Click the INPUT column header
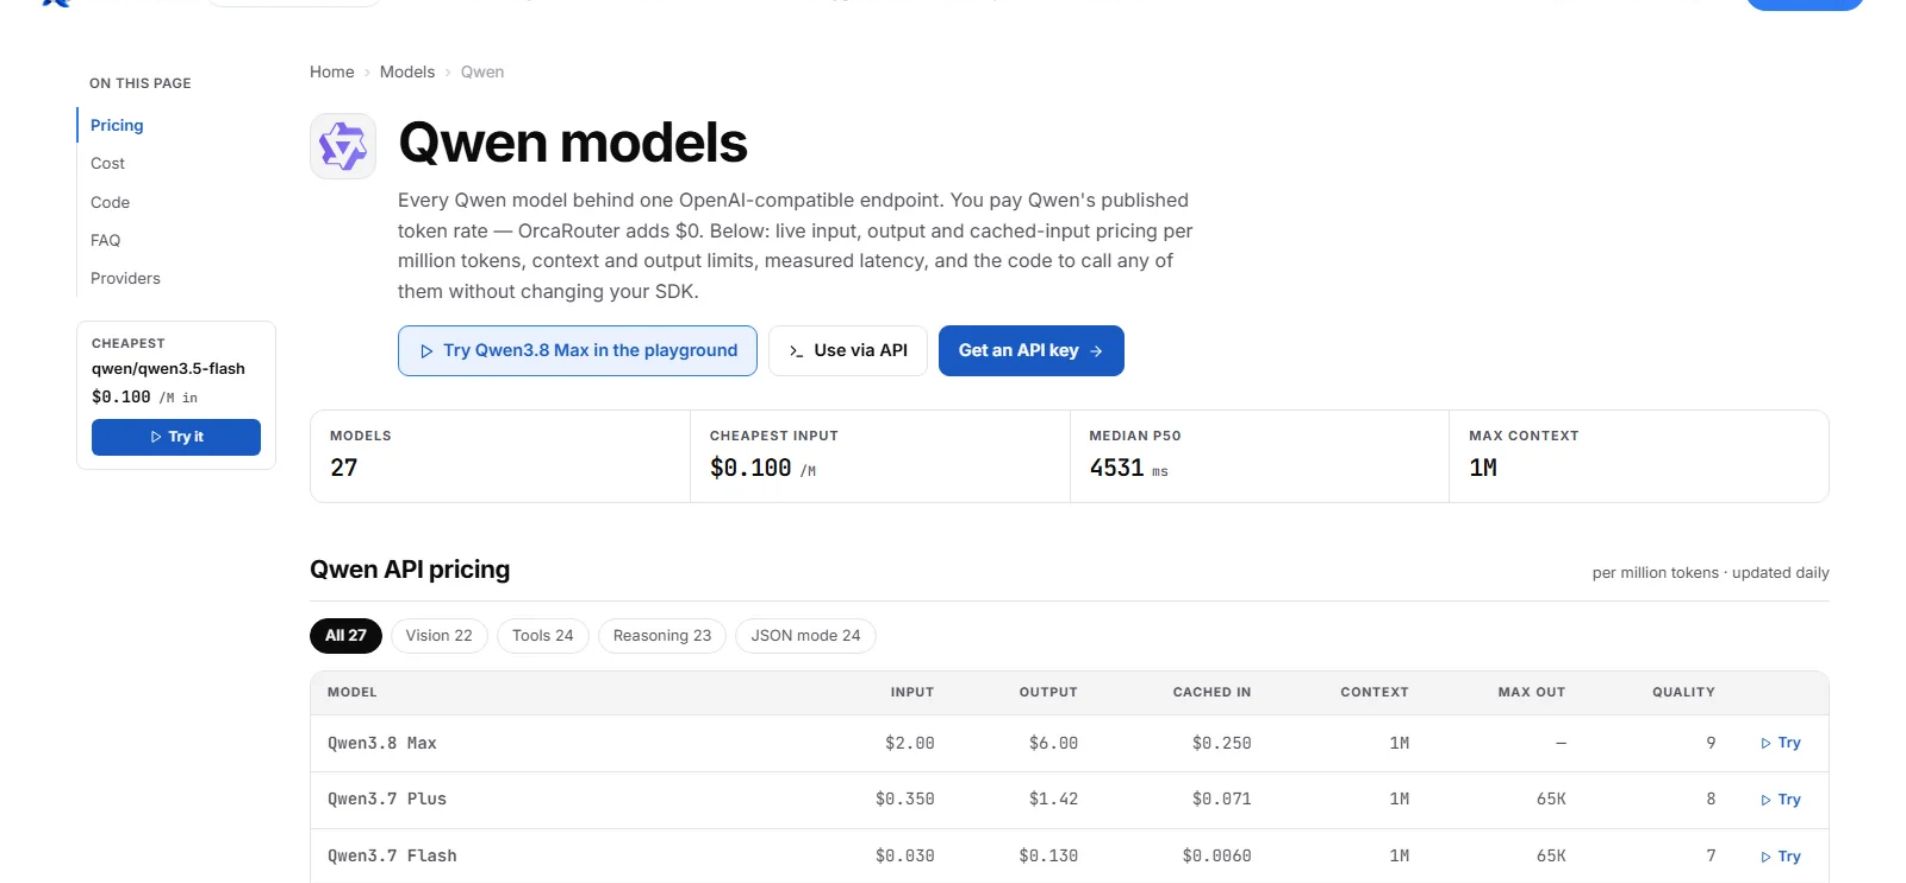This screenshot has width=1906, height=883. (x=912, y=692)
